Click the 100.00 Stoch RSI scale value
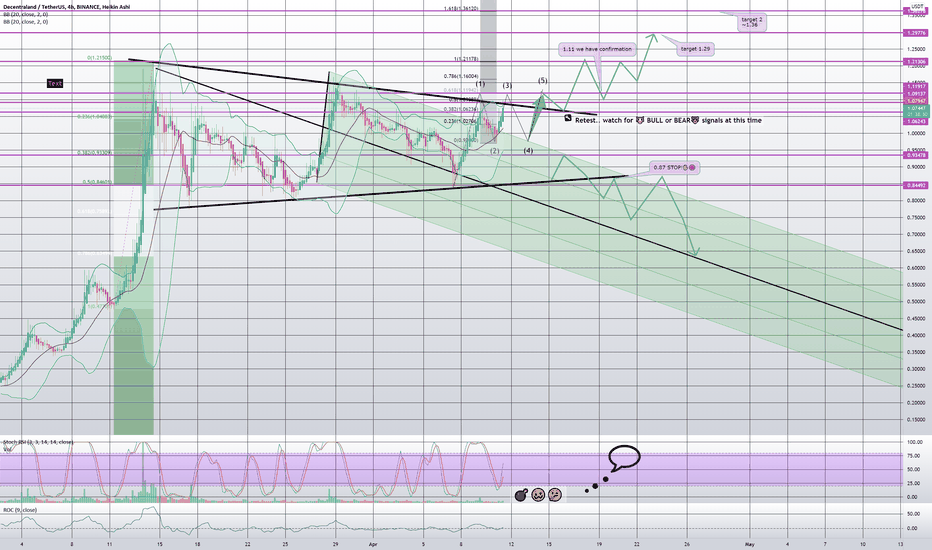 pyautogui.click(x=914, y=442)
